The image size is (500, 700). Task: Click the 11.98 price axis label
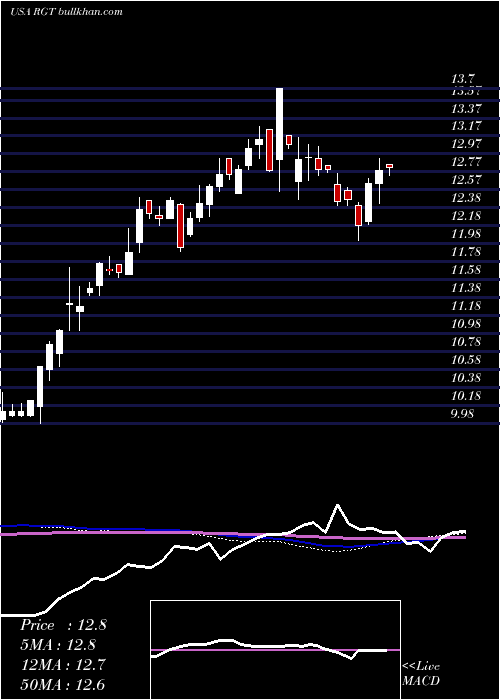pyautogui.click(x=467, y=234)
